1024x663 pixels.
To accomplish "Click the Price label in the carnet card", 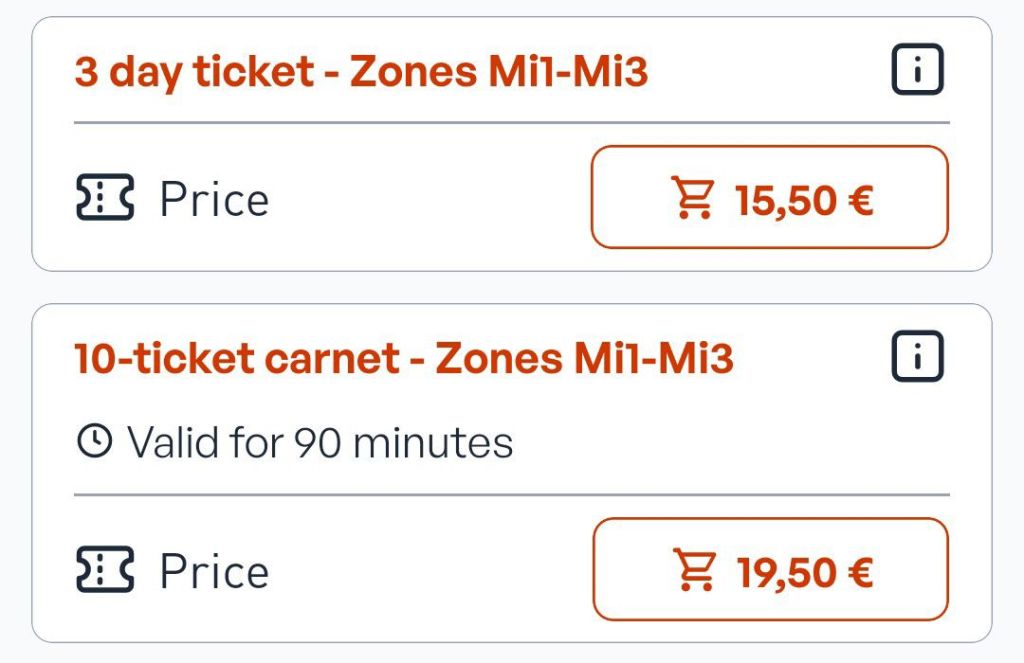I will 214,572.
